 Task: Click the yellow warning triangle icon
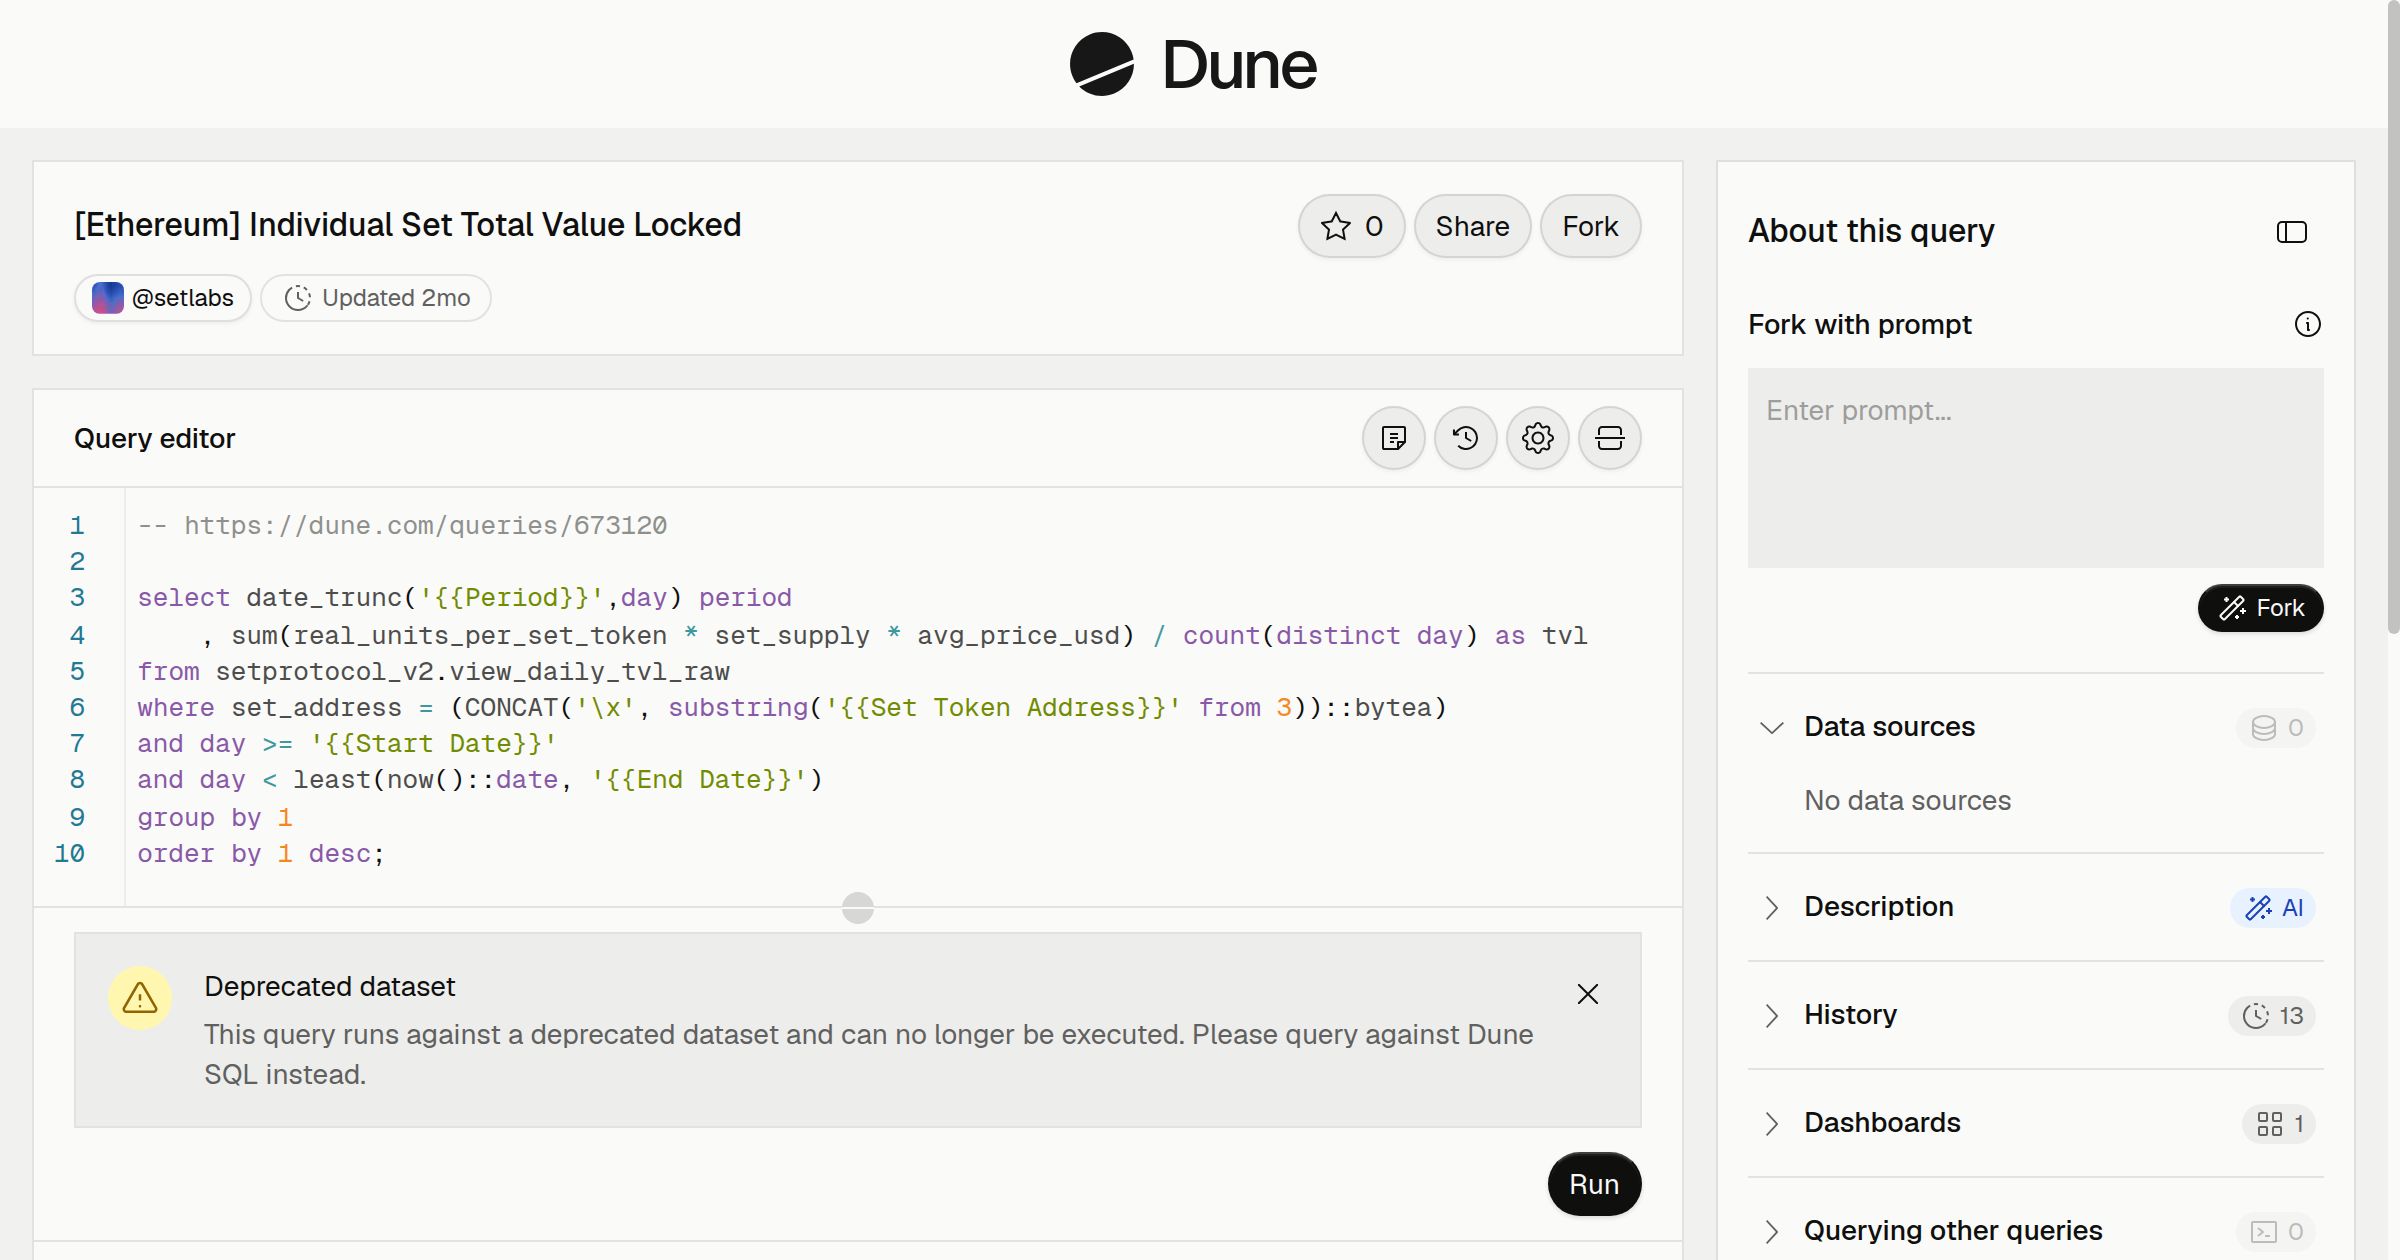(x=140, y=997)
